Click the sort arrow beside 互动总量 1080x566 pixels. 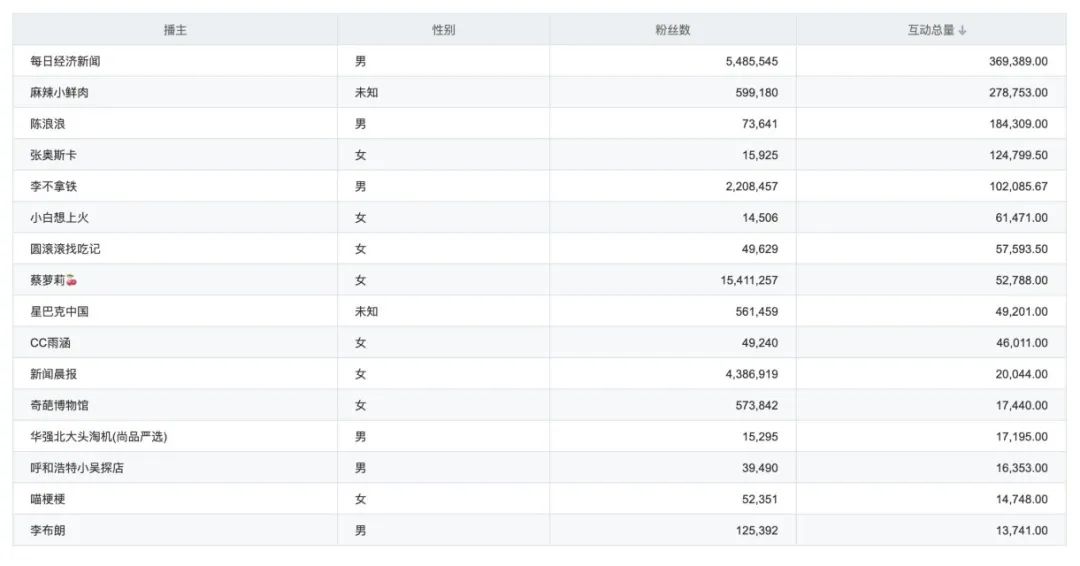(962, 30)
